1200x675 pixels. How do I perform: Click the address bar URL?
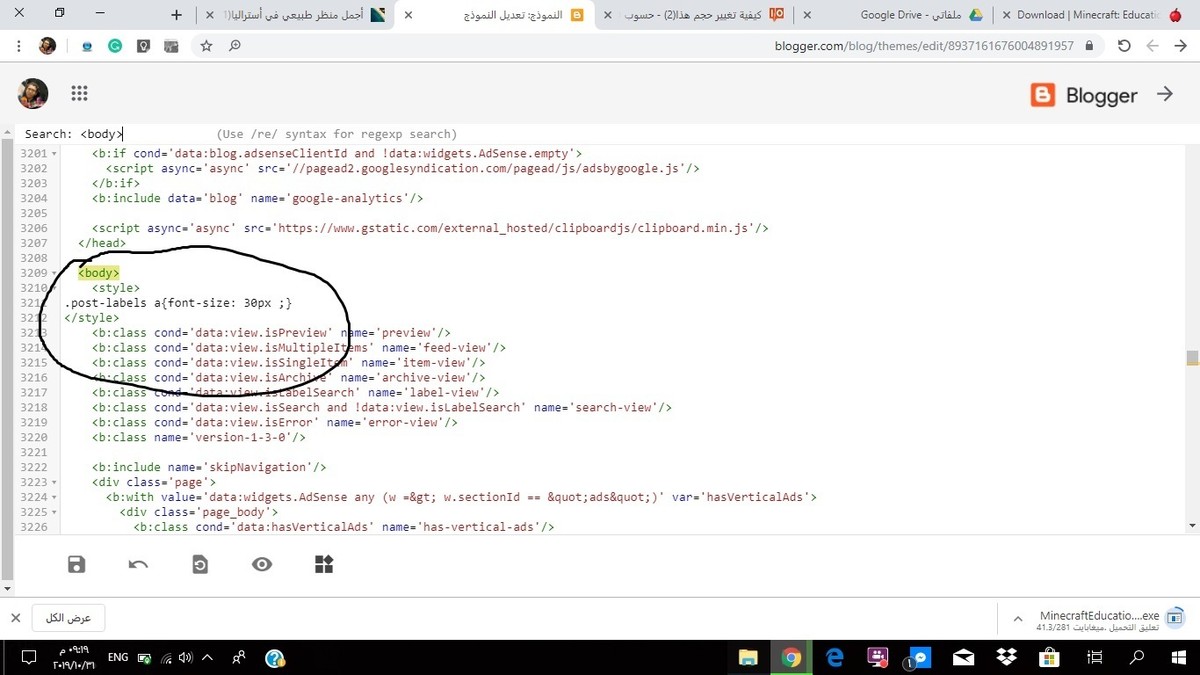924,46
